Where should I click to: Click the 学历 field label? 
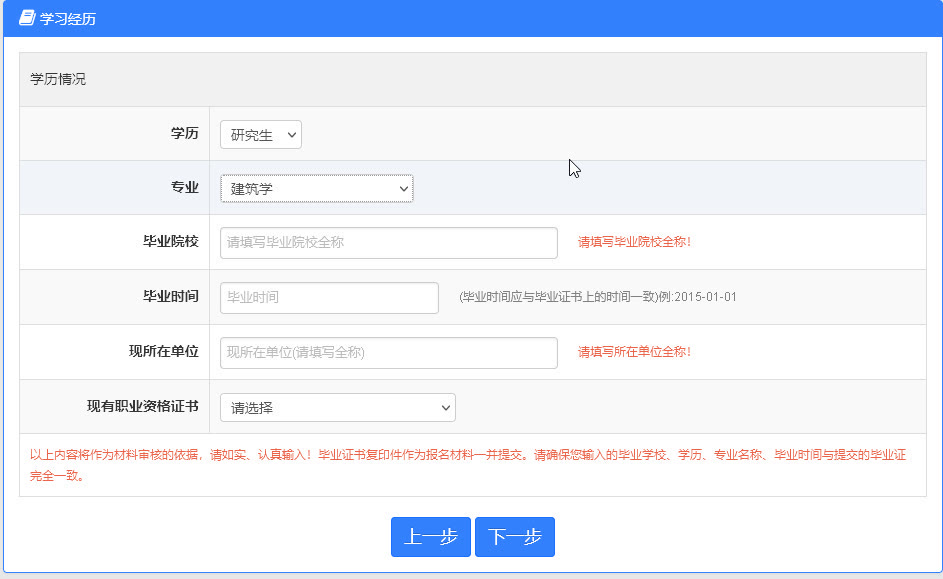pos(185,133)
